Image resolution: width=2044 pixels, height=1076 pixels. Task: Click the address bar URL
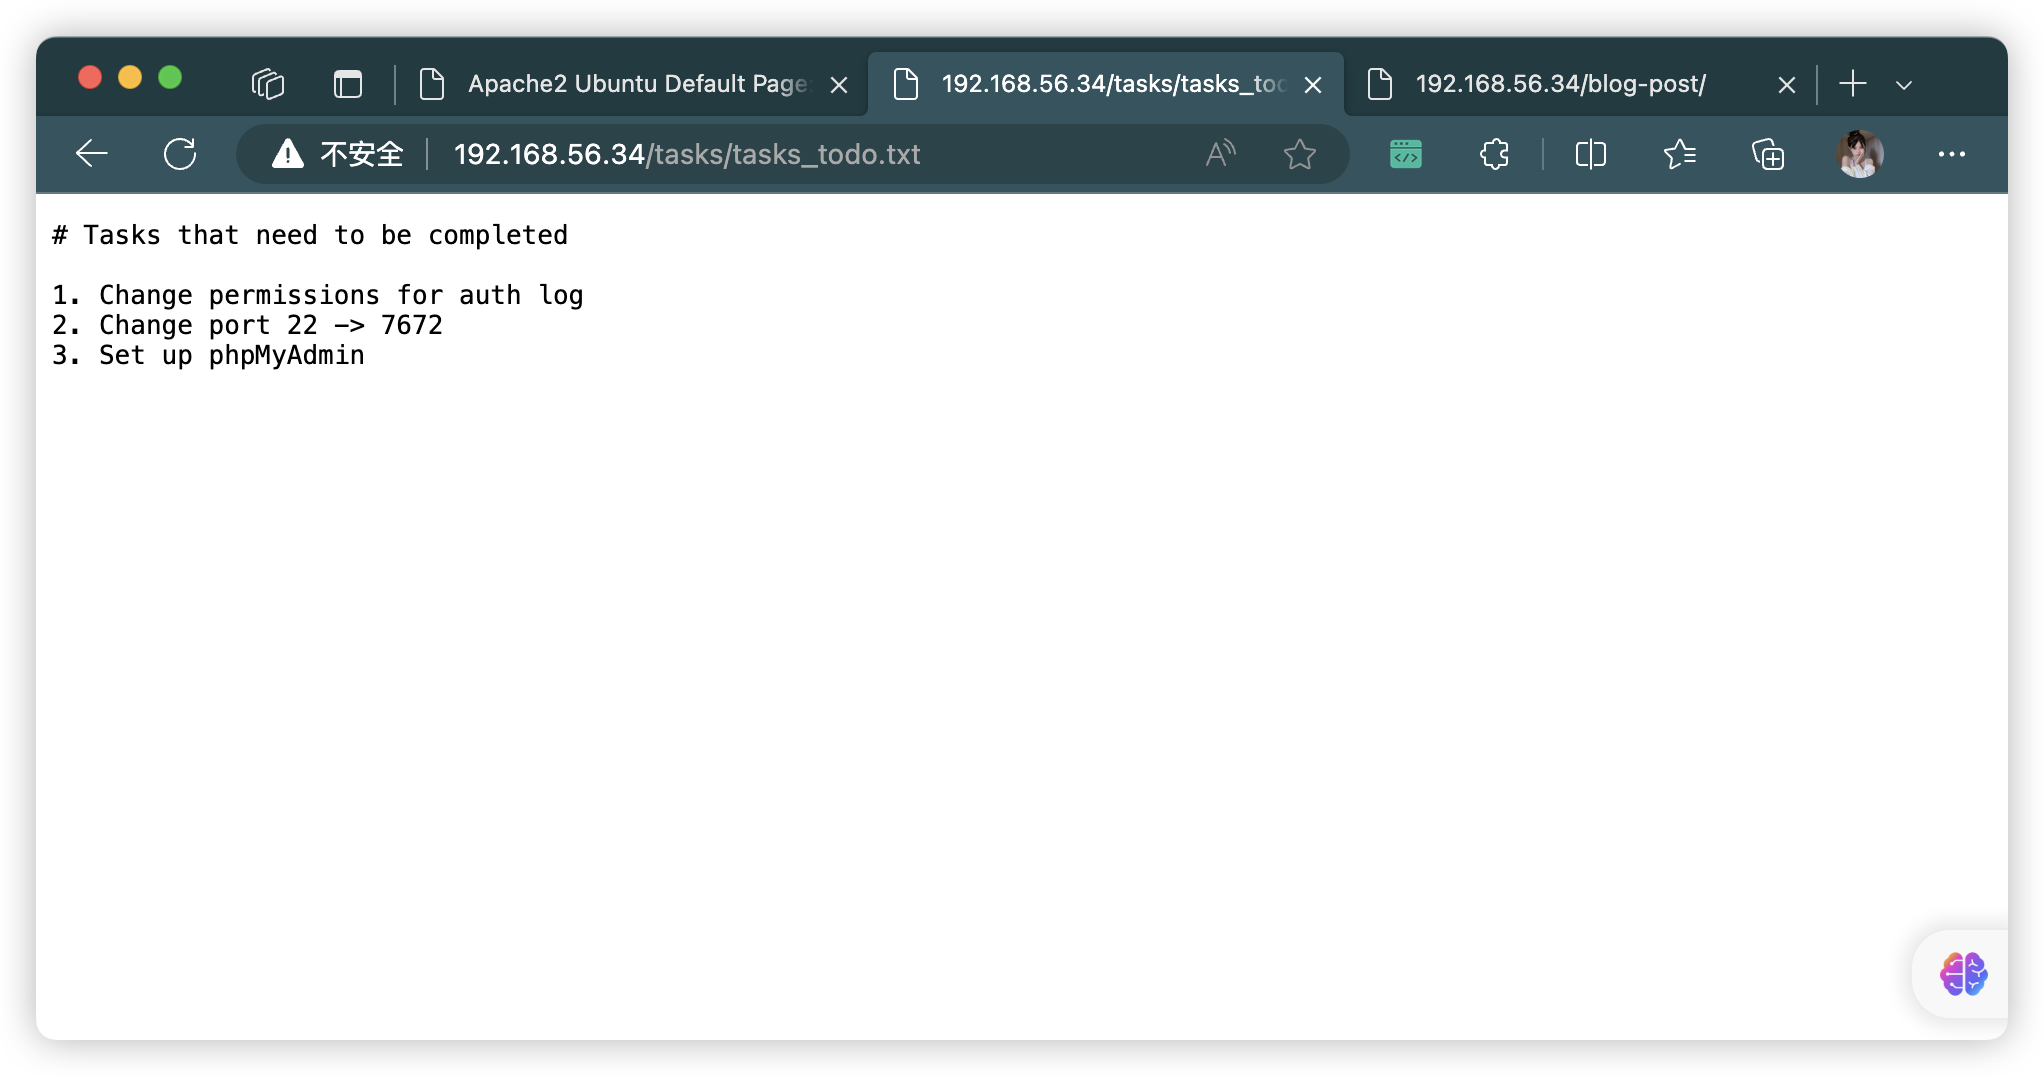point(687,154)
